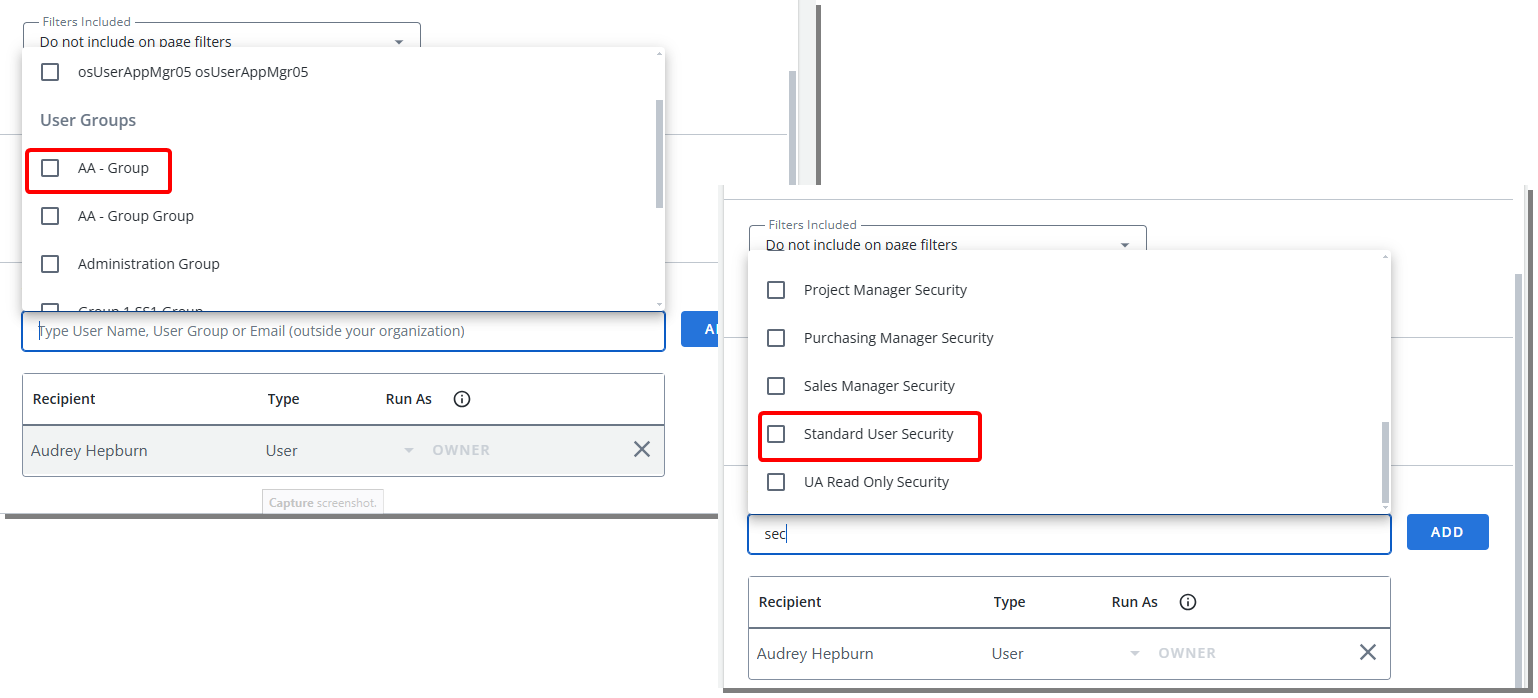
Task: Click the dropdown chevron in right Filters Included box
Action: click(1124, 244)
